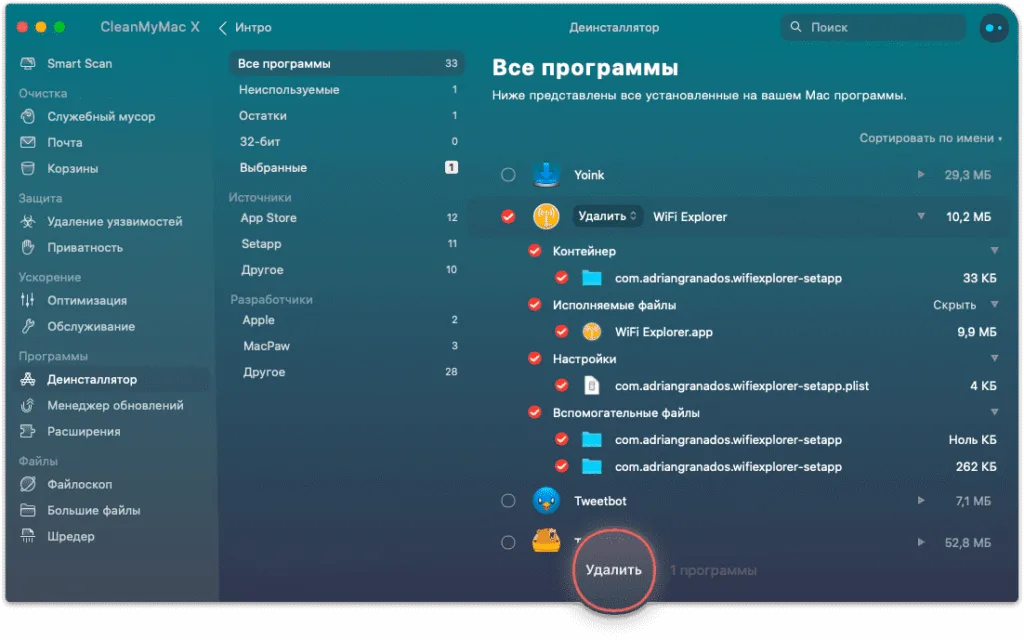1024x640 pixels.
Task: Collapse the WiFi Explorer row arrow
Action: [921, 216]
